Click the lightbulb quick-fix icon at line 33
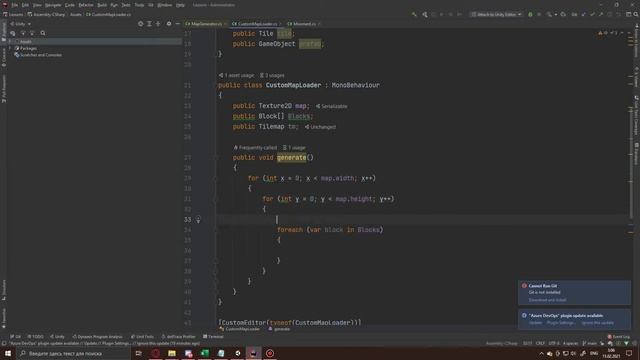 pyautogui.click(x=198, y=220)
